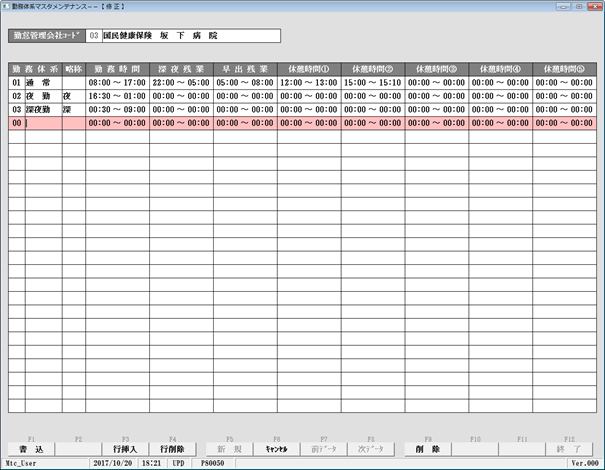Click the blank F2 function button
This screenshot has height=470, width=605.
click(x=78, y=449)
